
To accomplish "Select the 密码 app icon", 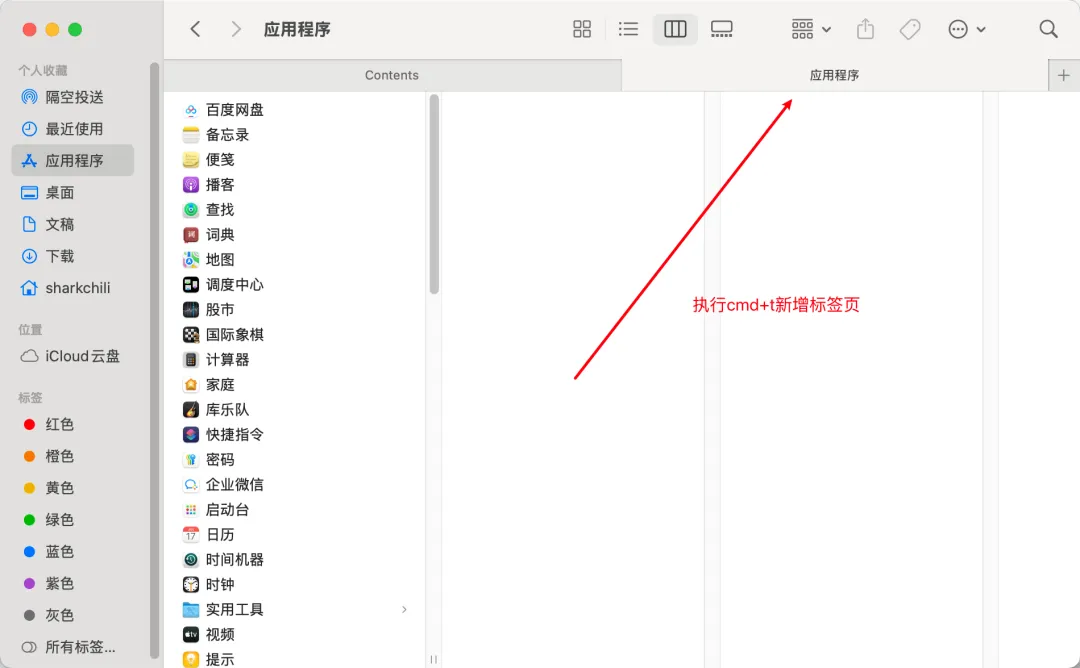I will tap(191, 459).
